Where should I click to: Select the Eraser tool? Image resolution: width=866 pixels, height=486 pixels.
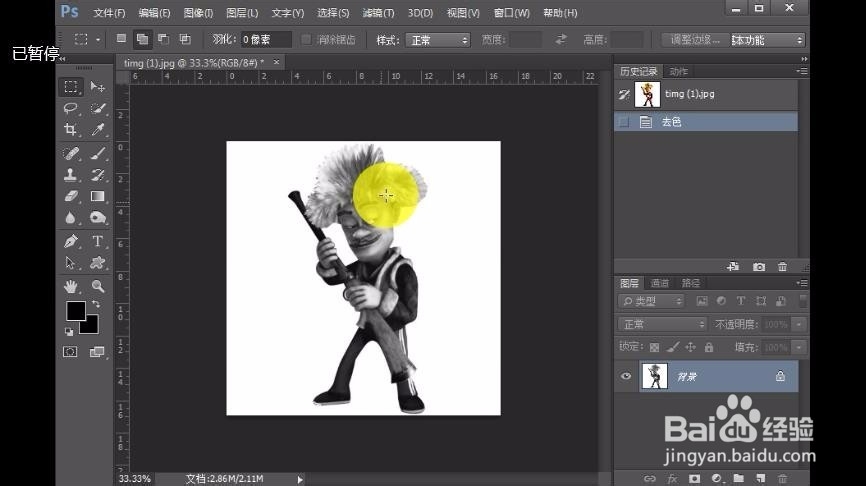71,196
